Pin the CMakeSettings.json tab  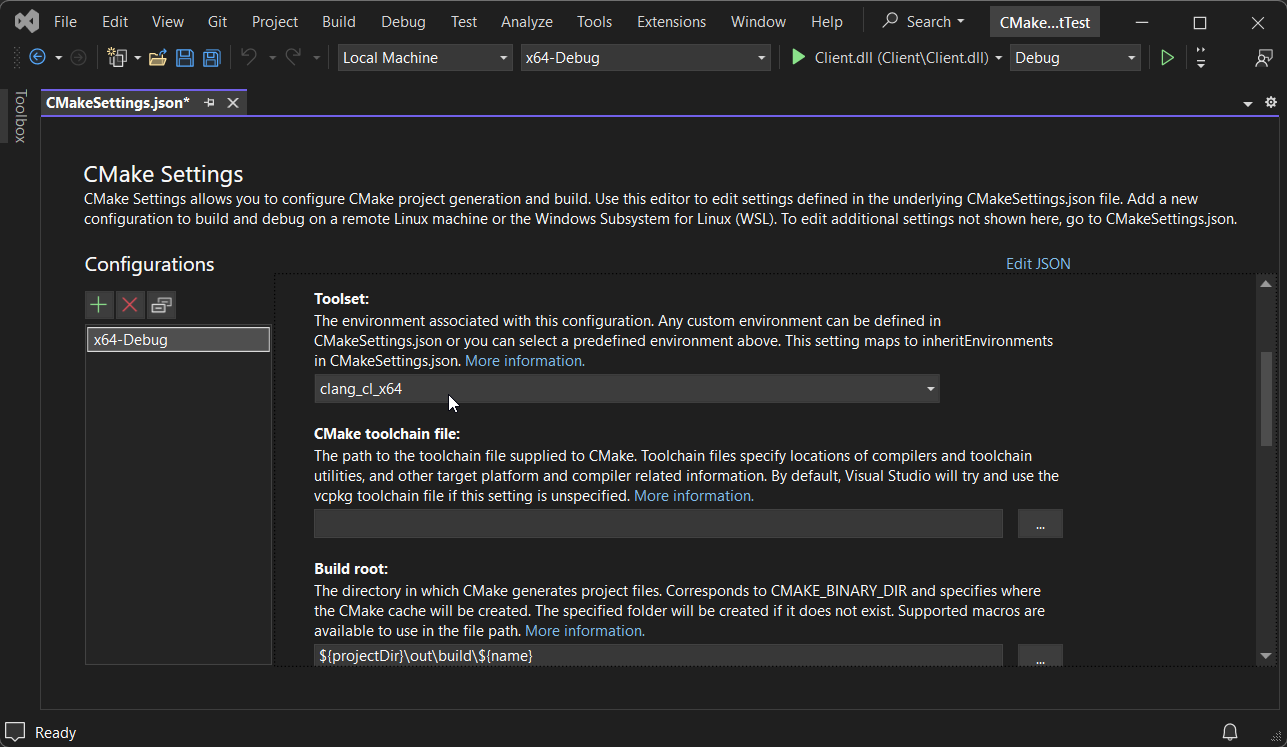tap(210, 103)
